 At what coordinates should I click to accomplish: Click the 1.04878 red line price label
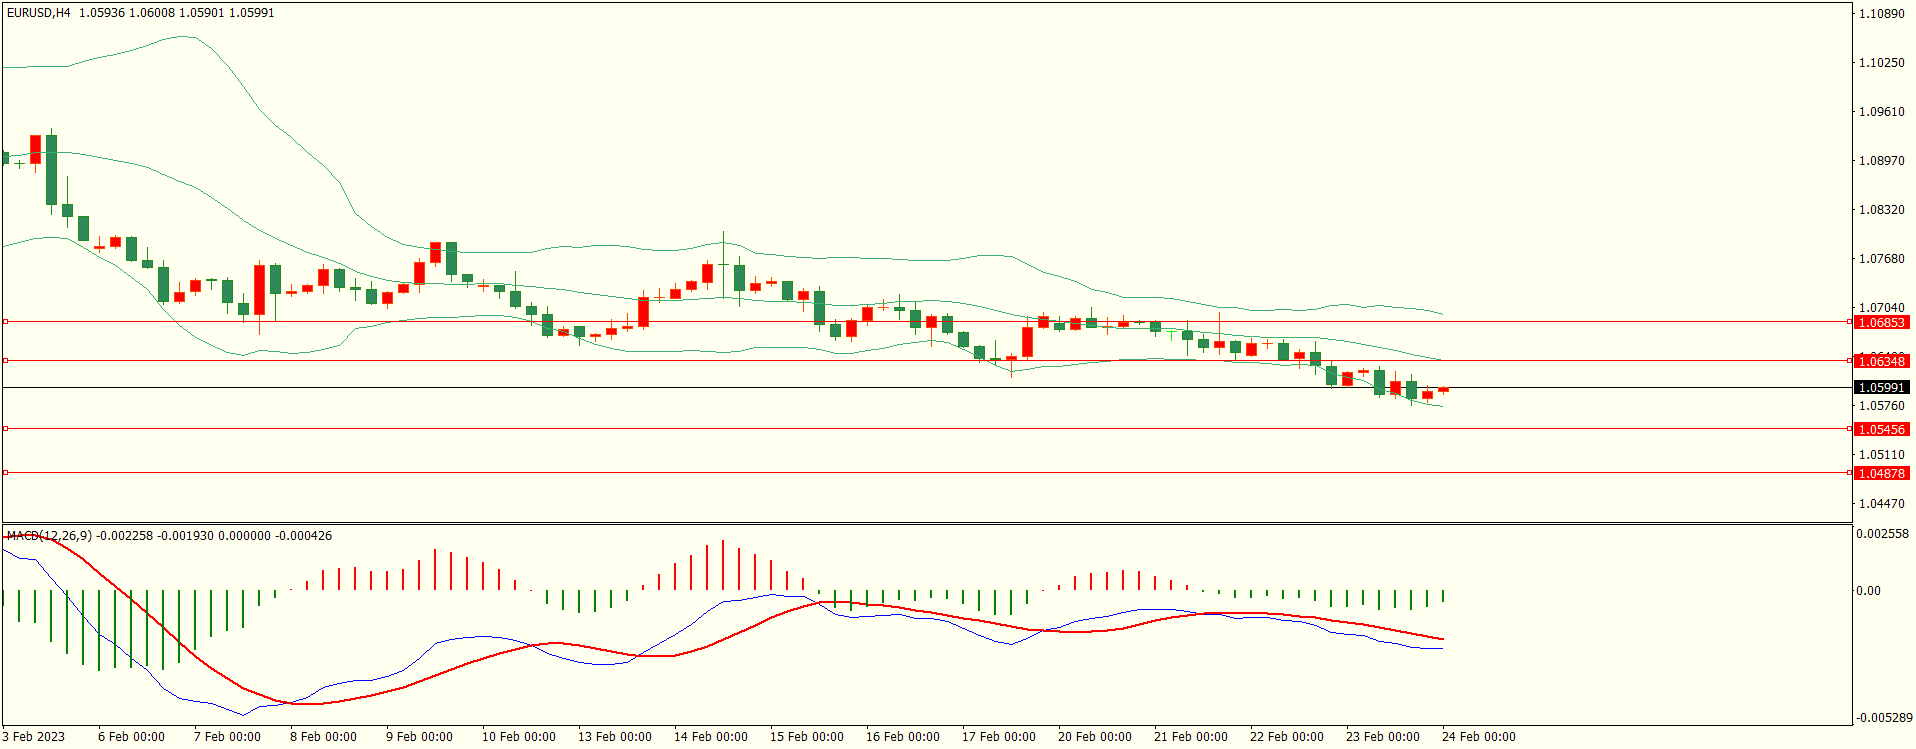coord(1881,473)
